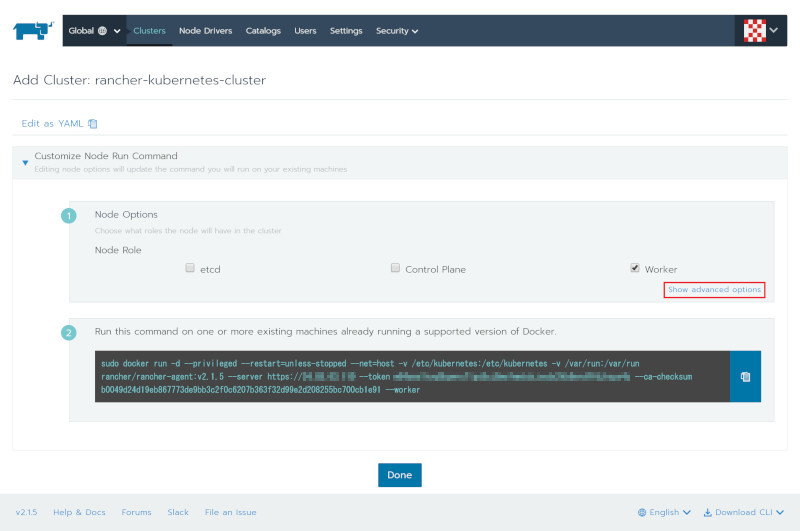The image size is (800, 531).
Task: Collapse the Customize Node Run Command section
Action: coord(25,163)
